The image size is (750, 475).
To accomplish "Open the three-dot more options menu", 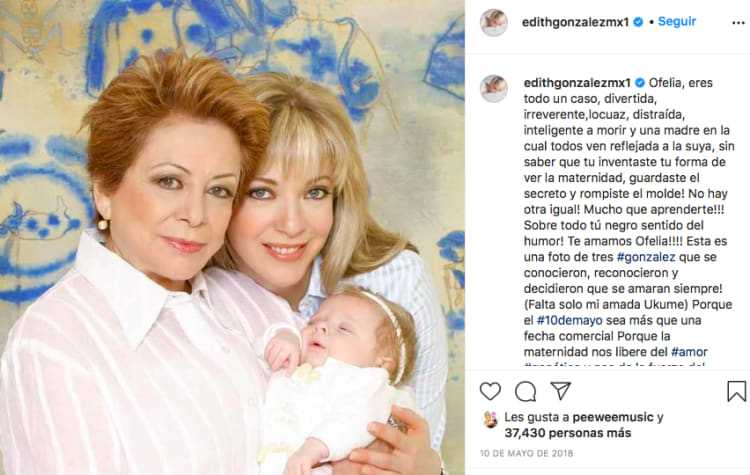I will 738,23.
